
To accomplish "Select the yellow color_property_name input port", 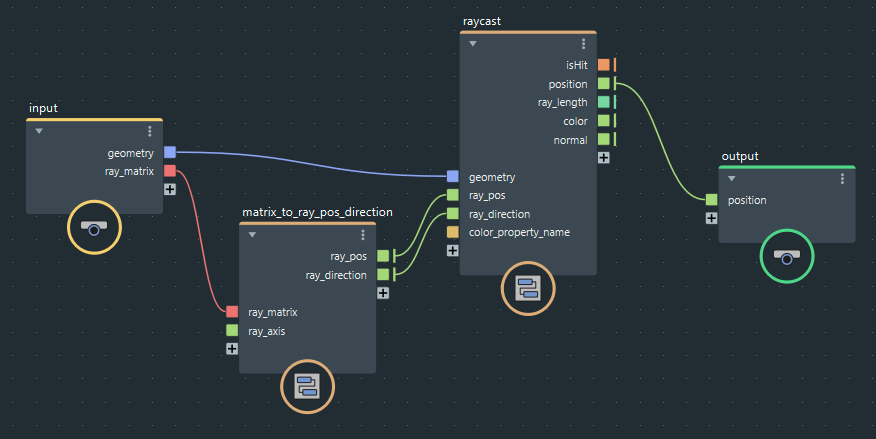I will [x=453, y=232].
